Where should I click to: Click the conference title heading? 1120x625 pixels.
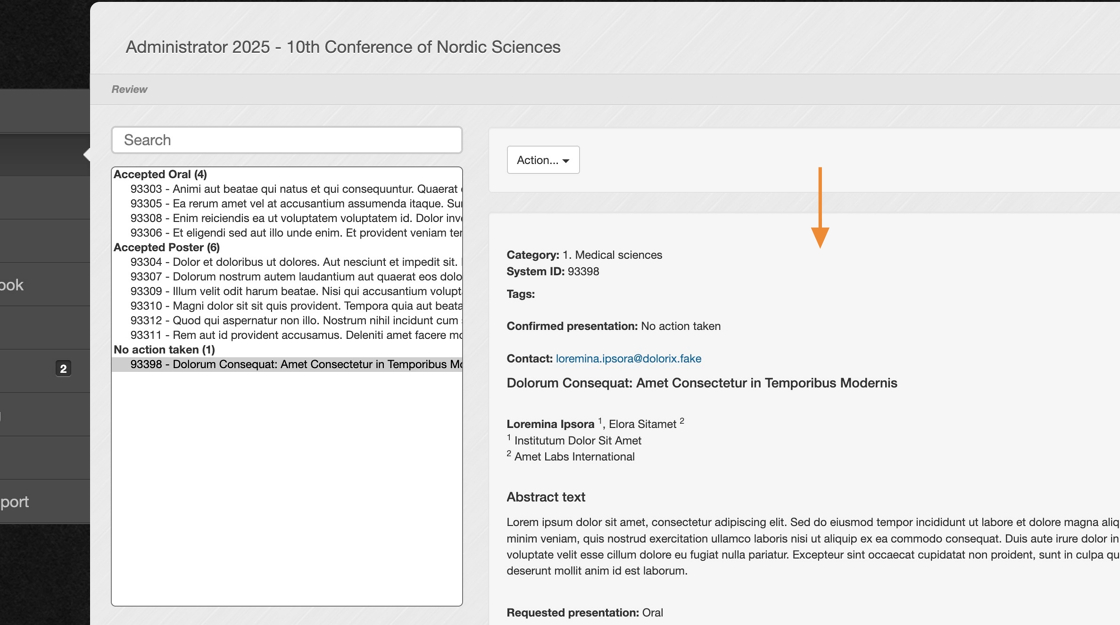pos(343,47)
